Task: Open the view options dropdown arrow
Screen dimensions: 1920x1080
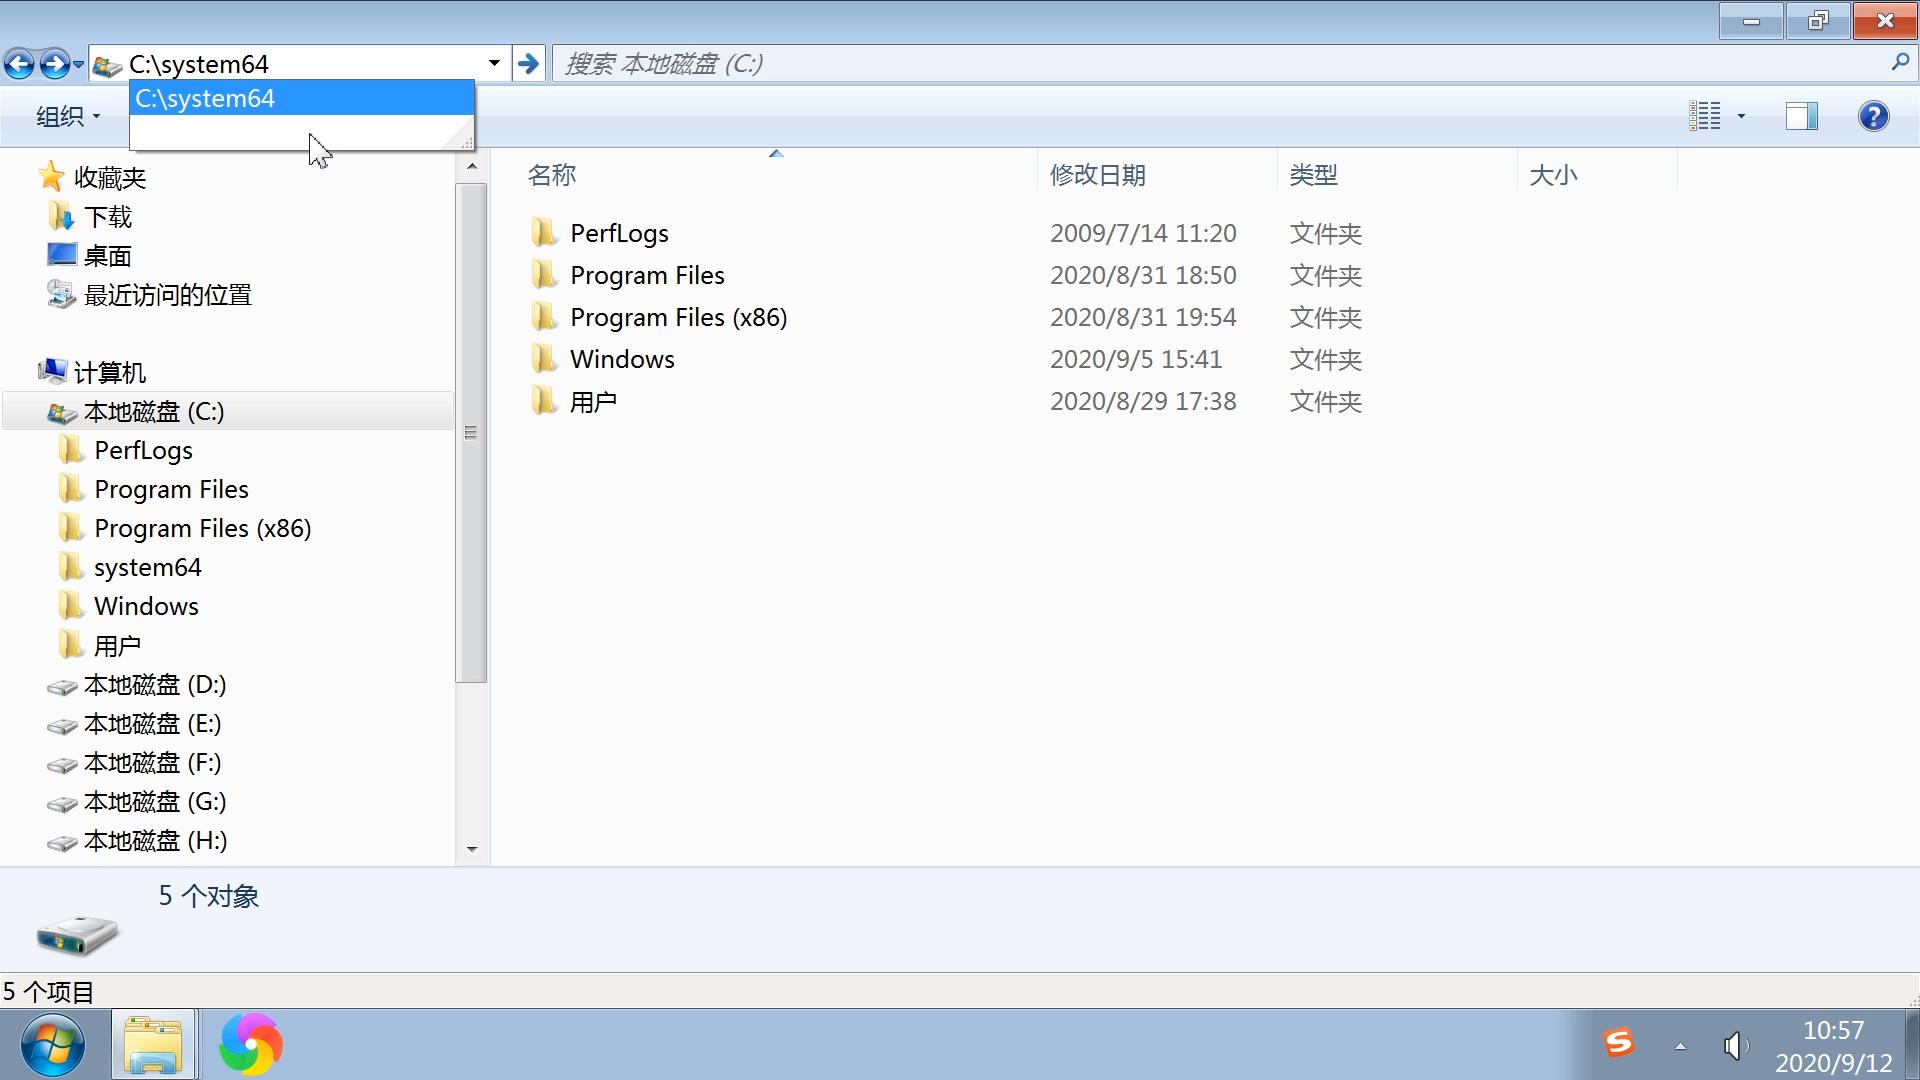Action: click(x=1741, y=116)
